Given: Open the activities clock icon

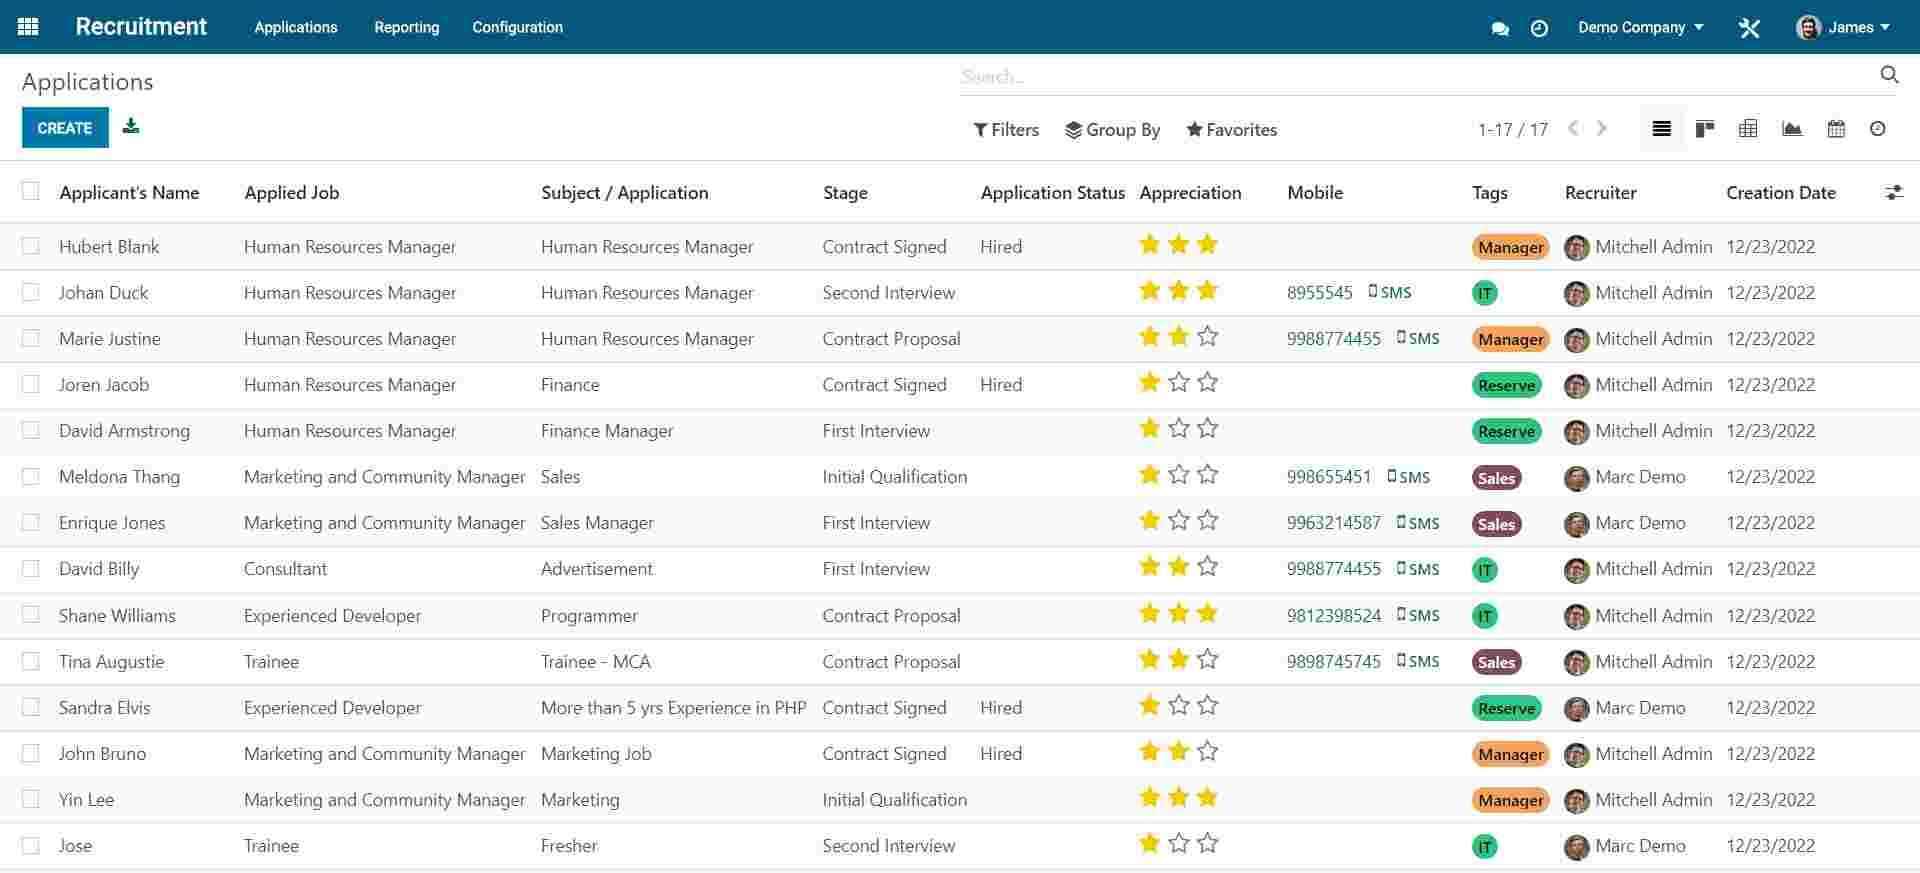Looking at the screenshot, I should click(x=1539, y=28).
